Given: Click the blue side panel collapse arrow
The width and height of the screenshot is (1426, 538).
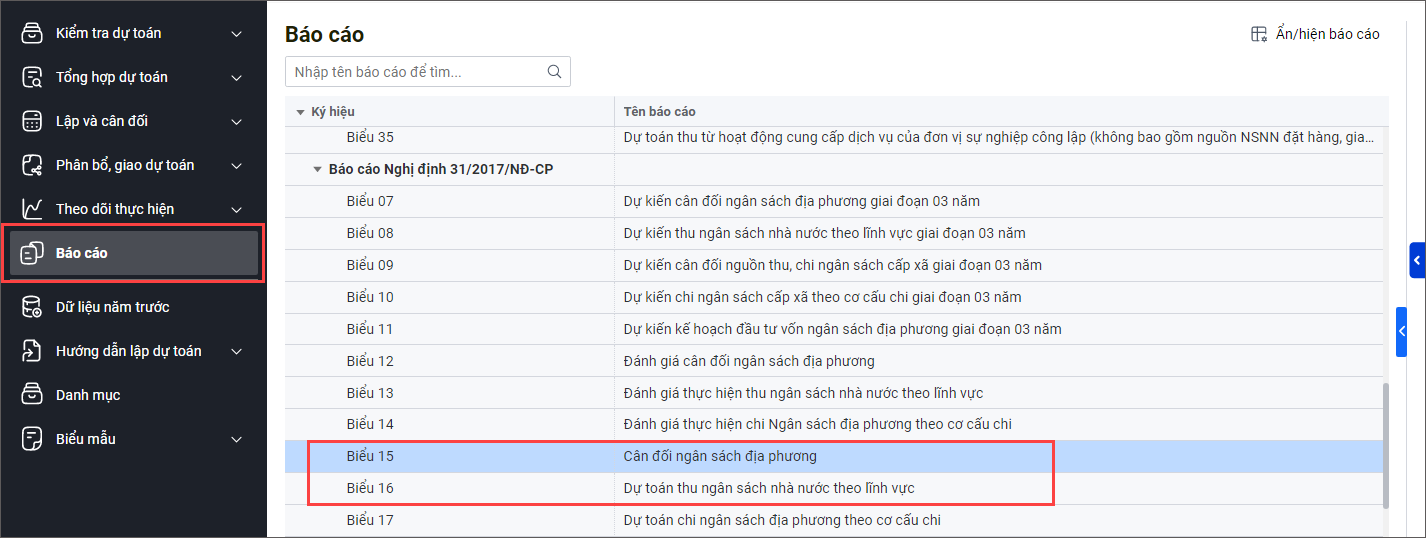Looking at the screenshot, I should click(1403, 330).
